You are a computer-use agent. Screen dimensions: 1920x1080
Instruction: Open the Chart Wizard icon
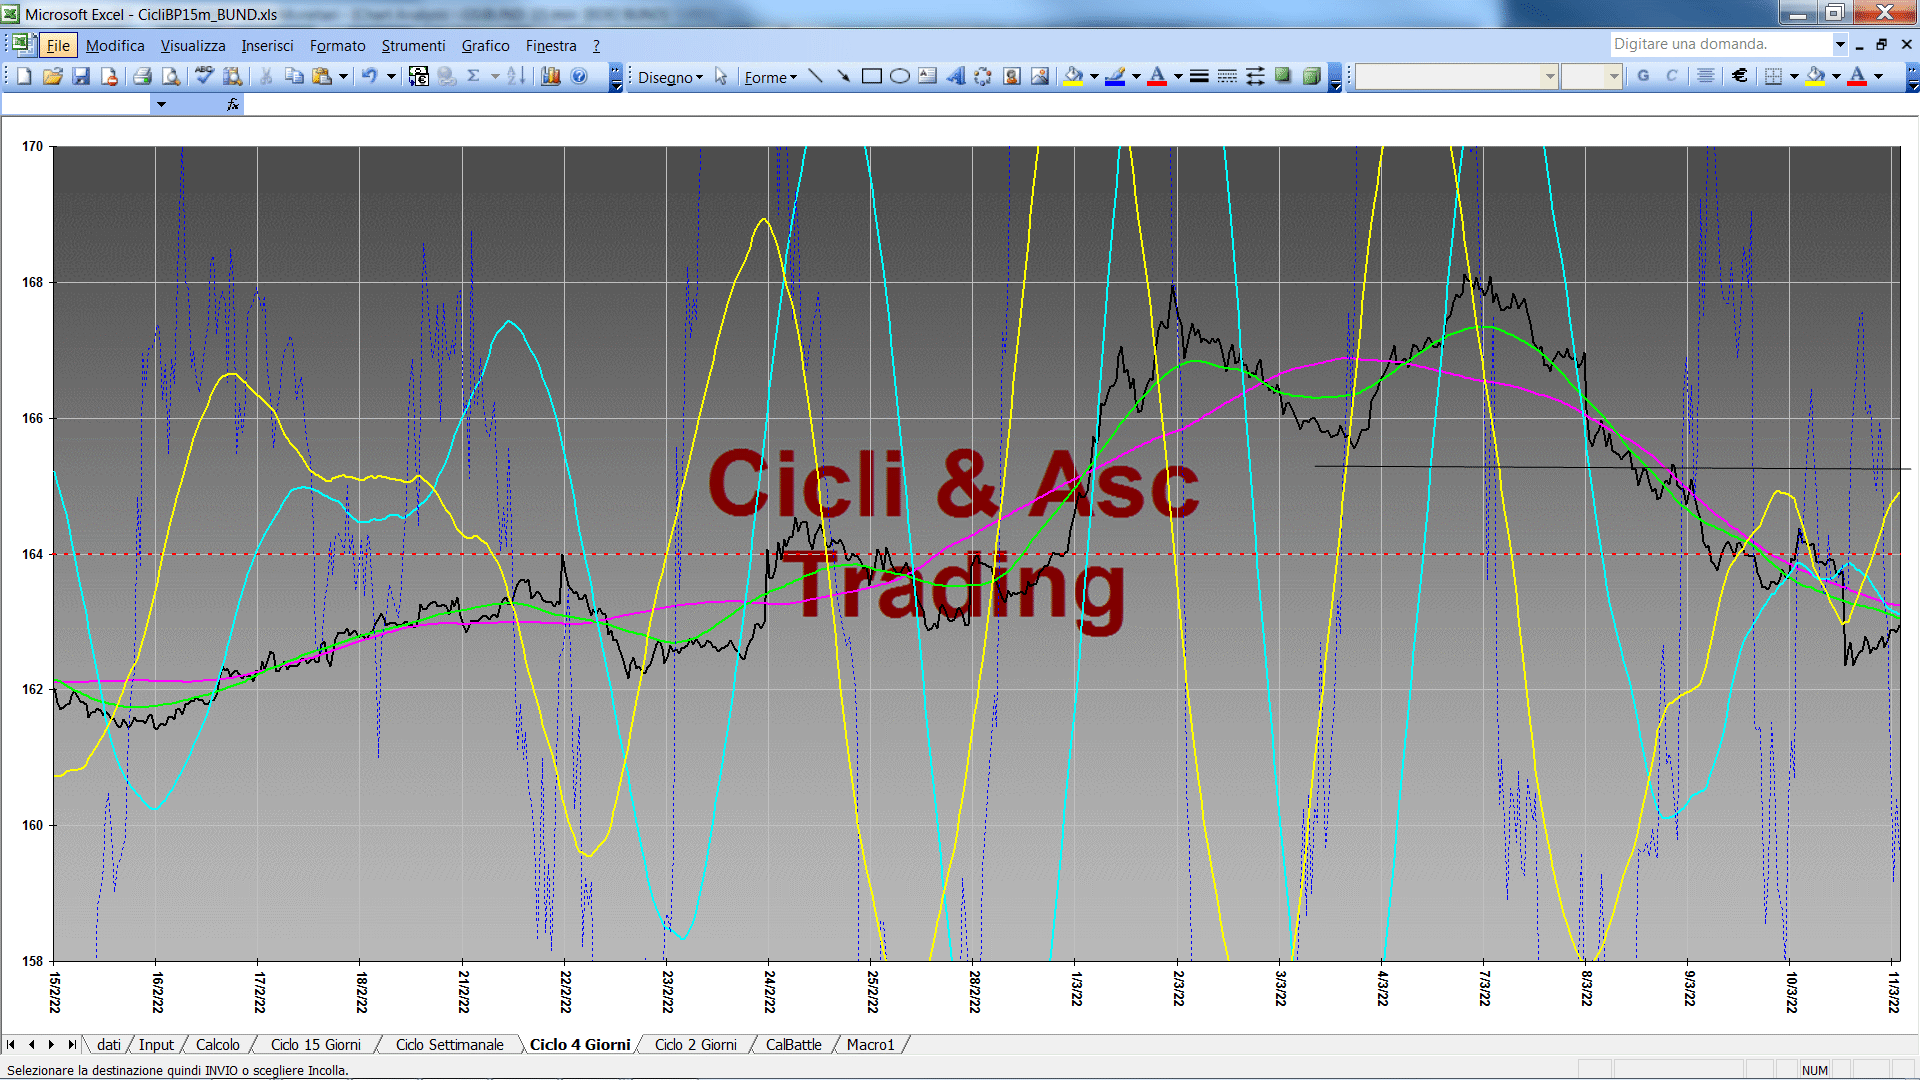550,76
